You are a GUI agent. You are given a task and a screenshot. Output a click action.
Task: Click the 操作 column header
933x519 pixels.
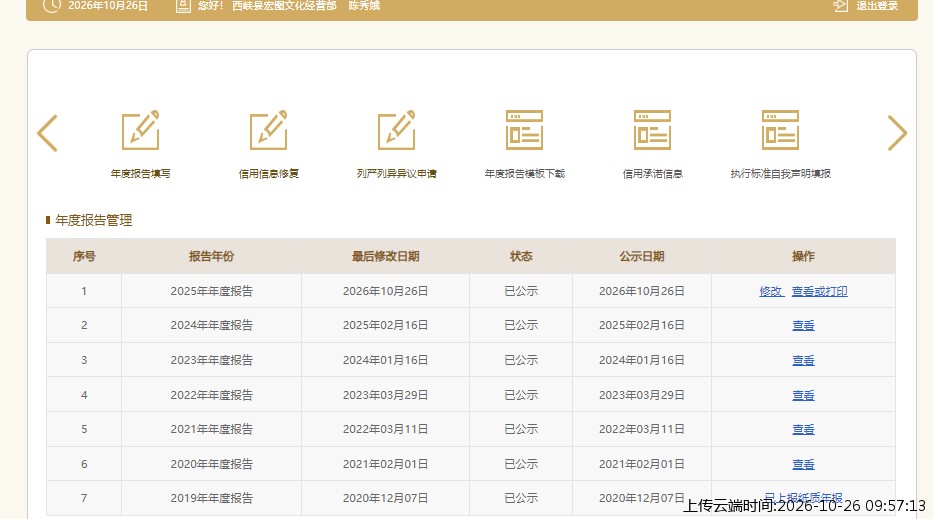(x=803, y=257)
